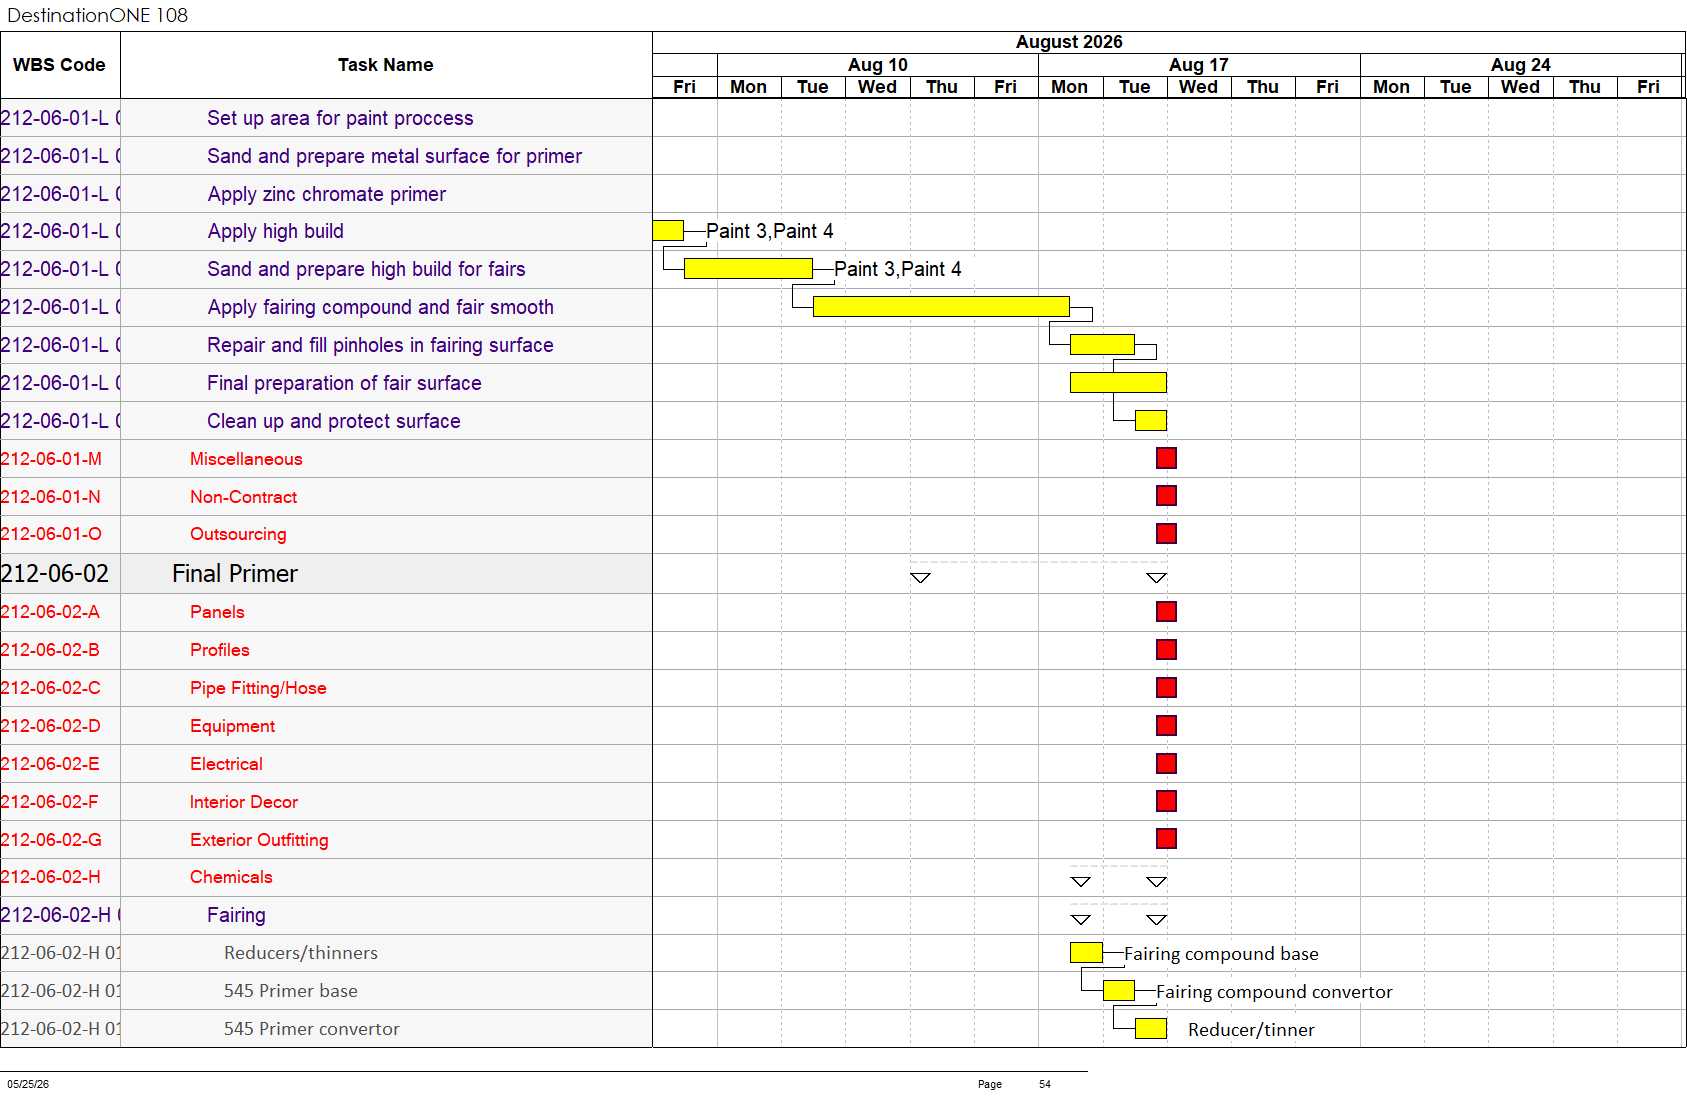The width and height of the screenshot is (1687, 1097).
Task: Click the 'Aug 24' week header
Action: [1521, 65]
